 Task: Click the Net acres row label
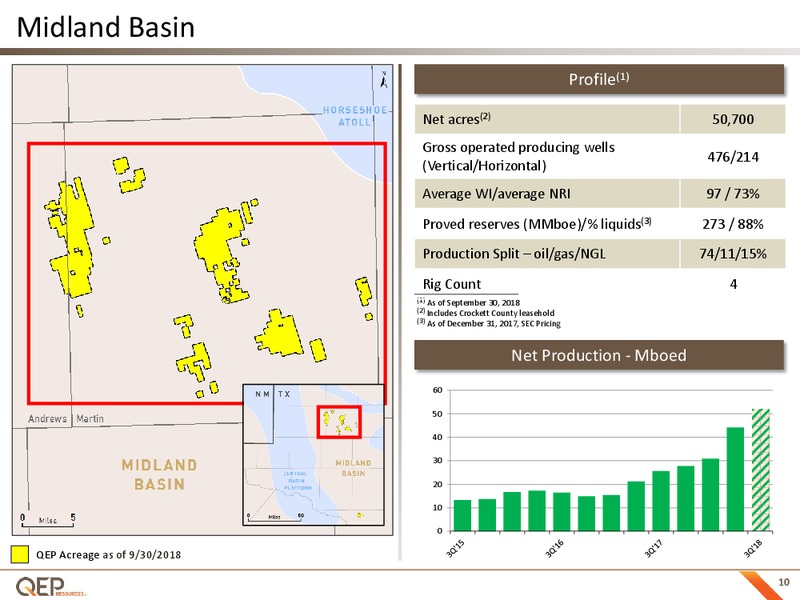tap(457, 119)
